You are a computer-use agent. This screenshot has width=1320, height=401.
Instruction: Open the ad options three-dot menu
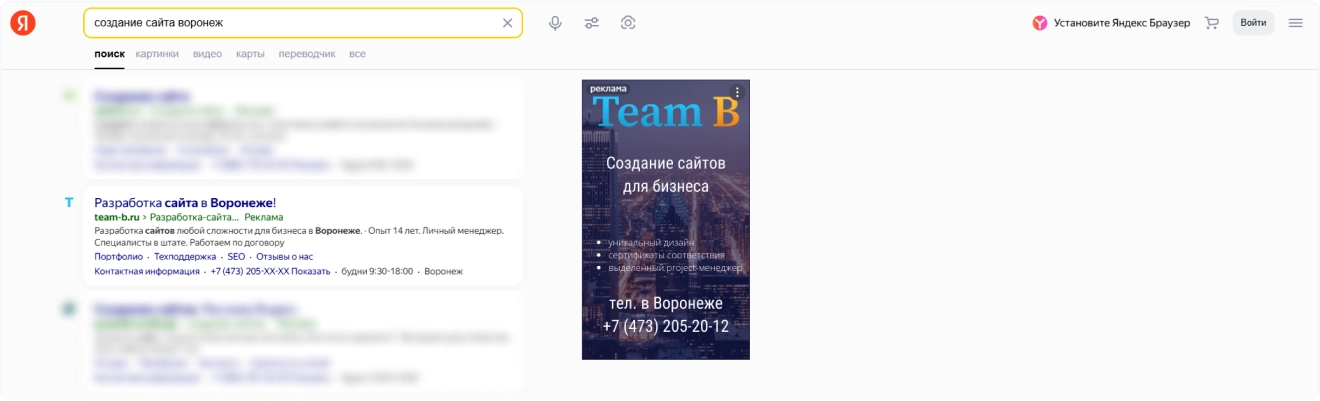738,92
